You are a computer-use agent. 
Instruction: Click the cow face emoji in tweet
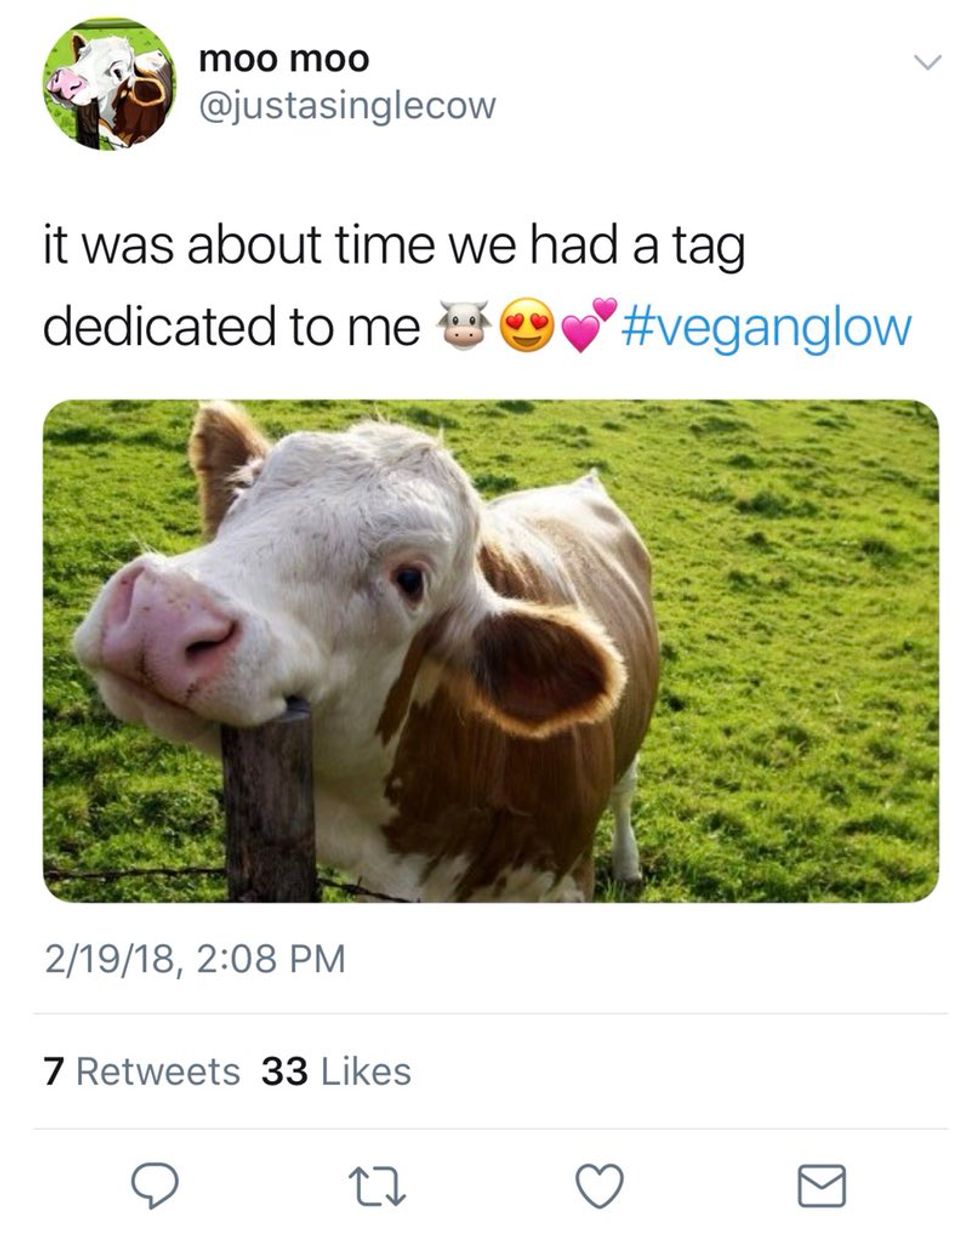[x=462, y=326]
